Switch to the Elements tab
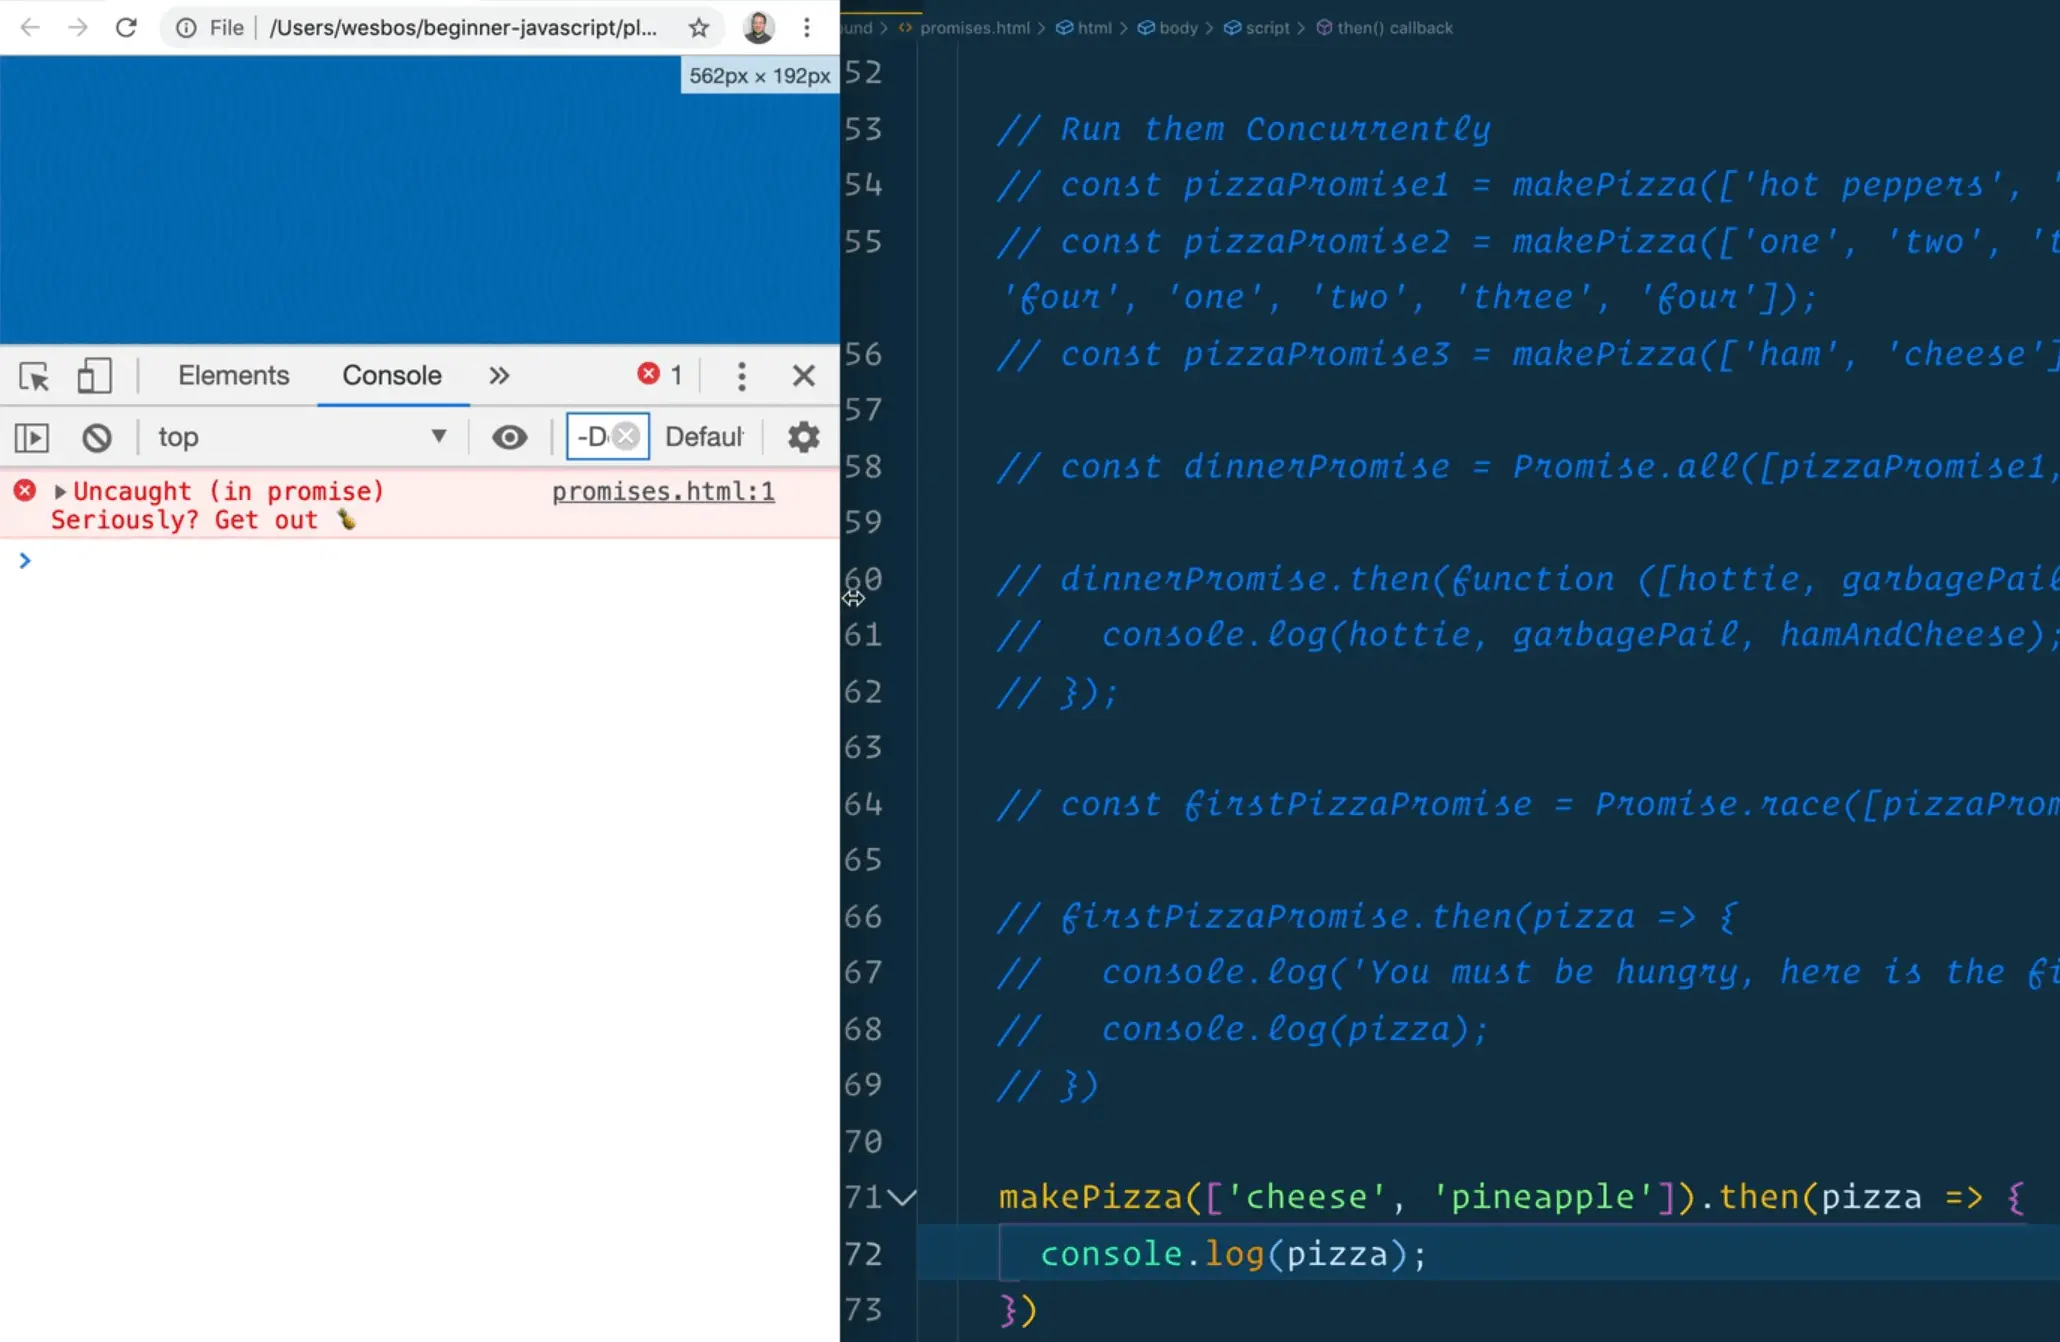2060x1342 pixels. [x=233, y=376]
